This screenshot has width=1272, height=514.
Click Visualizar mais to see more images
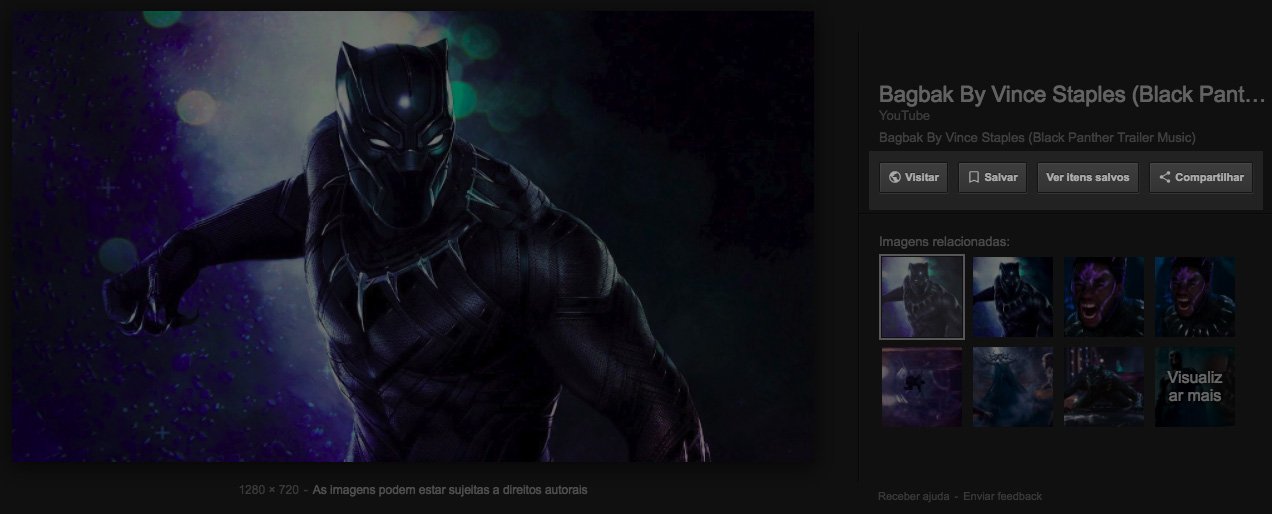[x=1194, y=387]
